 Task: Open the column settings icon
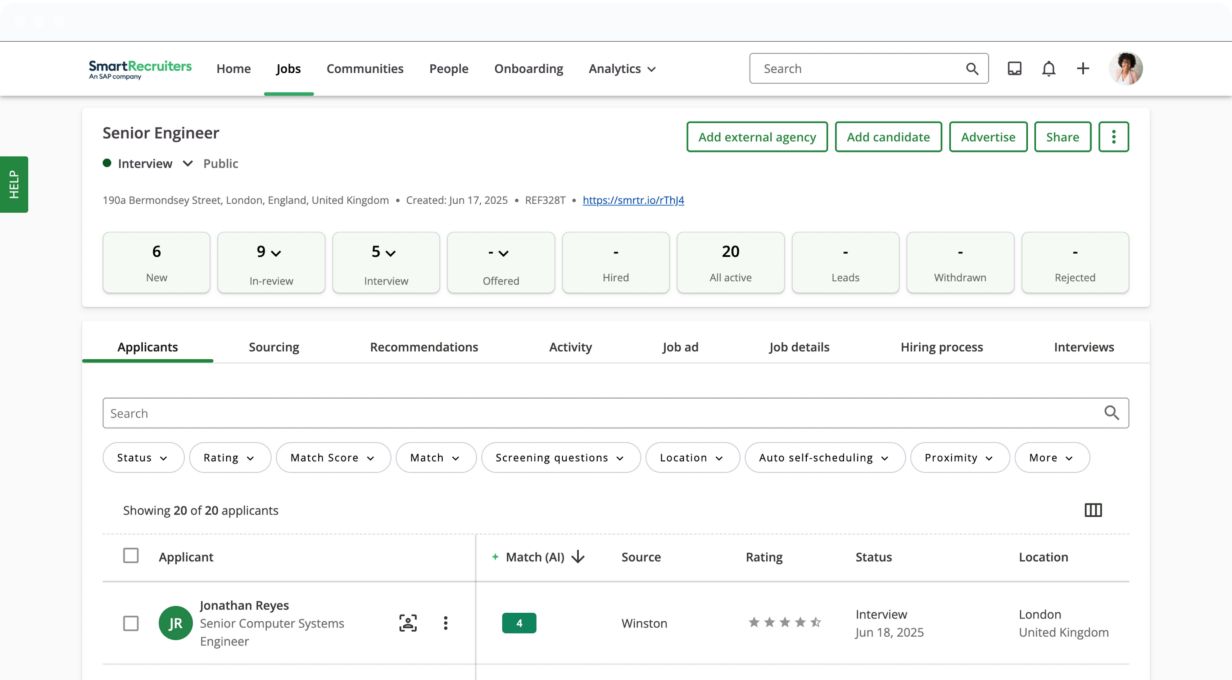coord(1093,510)
